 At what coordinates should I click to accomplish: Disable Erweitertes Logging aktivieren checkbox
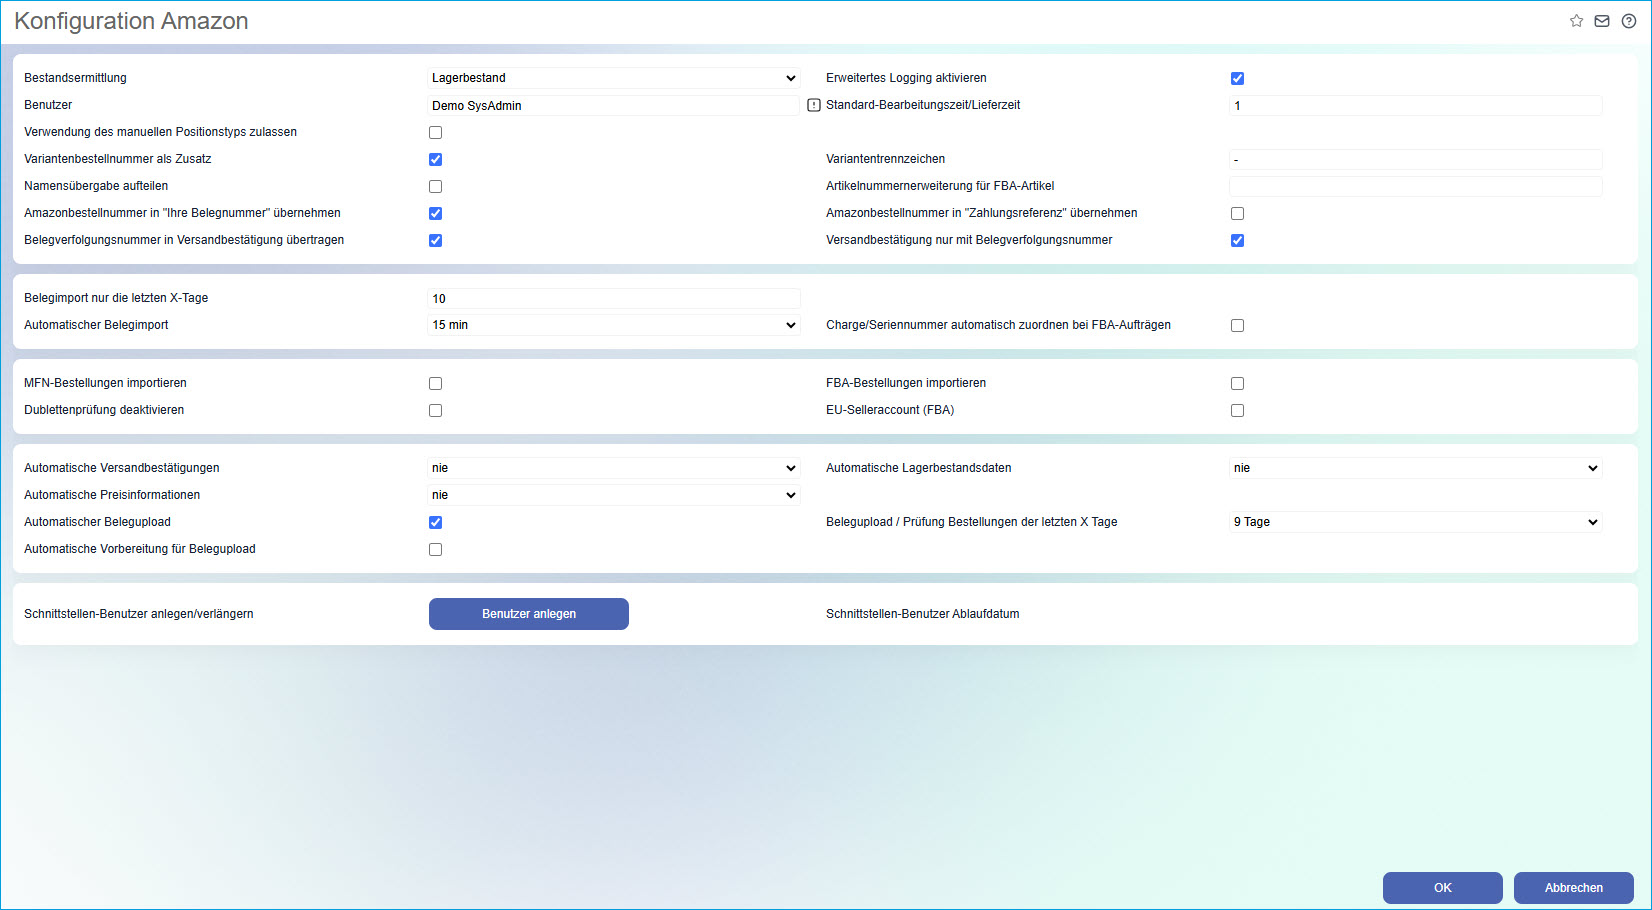coord(1237,78)
